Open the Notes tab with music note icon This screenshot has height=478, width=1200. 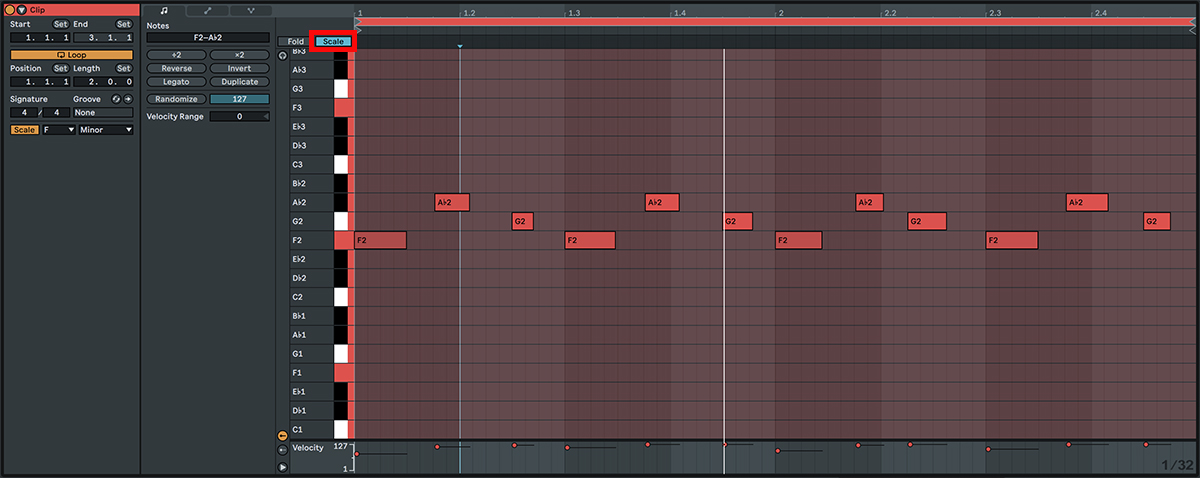(x=164, y=10)
